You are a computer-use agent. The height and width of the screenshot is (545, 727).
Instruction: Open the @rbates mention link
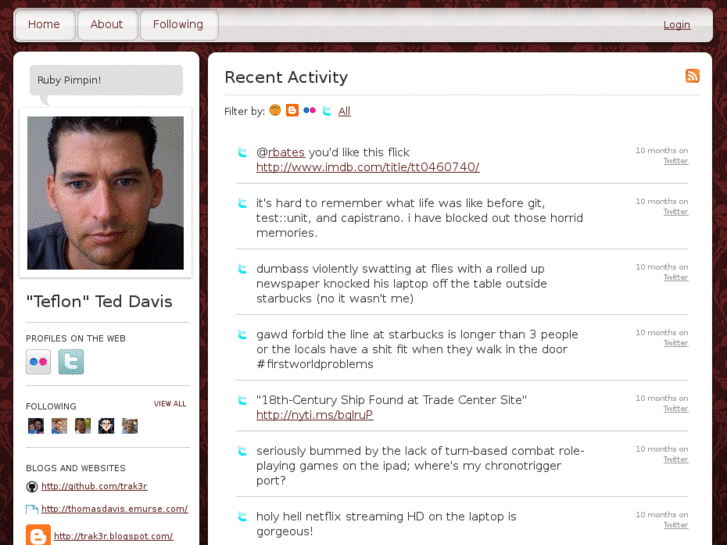(286, 152)
